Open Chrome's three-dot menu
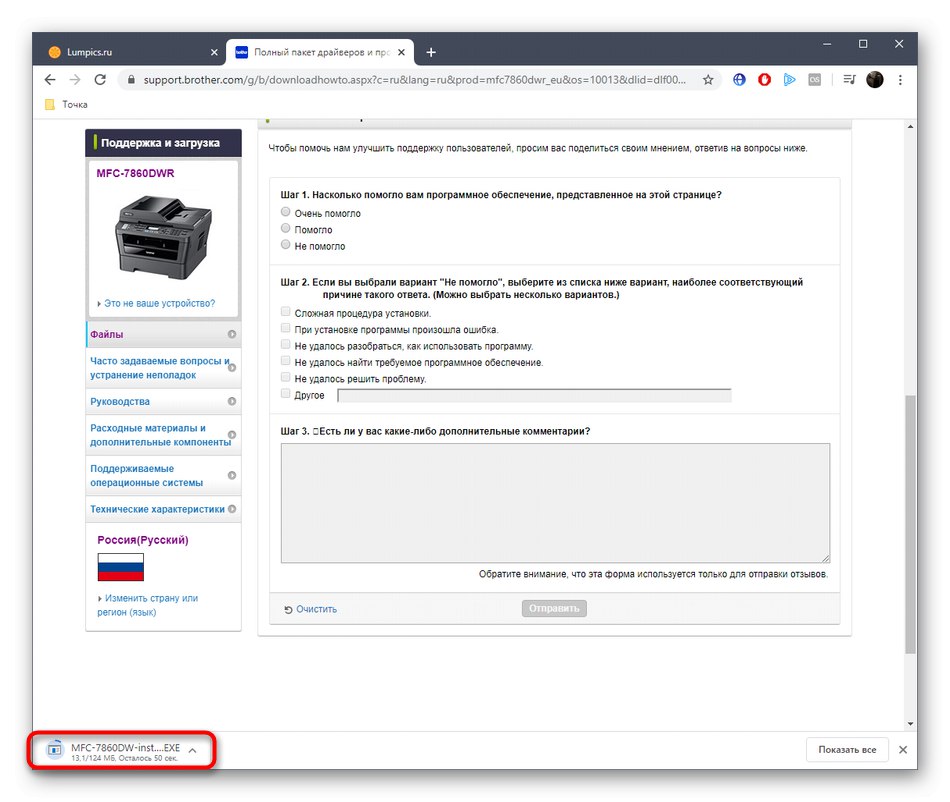 point(900,78)
